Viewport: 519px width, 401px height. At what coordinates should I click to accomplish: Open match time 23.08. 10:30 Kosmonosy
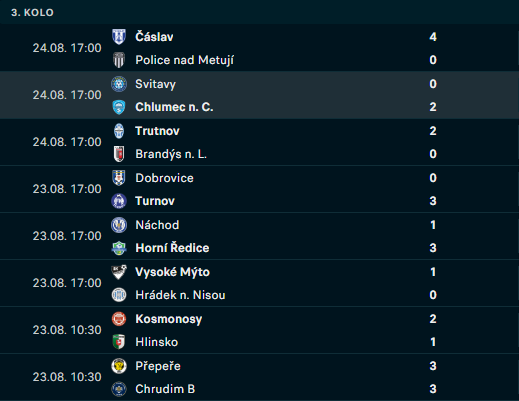tap(67, 330)
